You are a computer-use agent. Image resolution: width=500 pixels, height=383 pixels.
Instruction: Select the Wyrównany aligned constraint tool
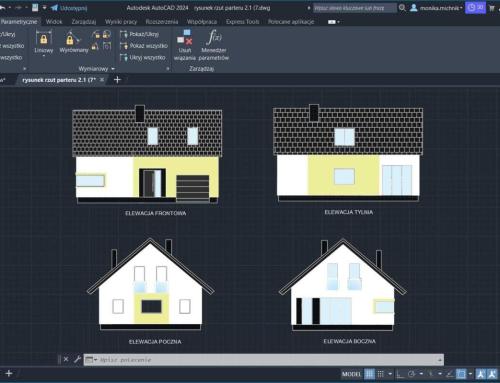coord(74,42)
